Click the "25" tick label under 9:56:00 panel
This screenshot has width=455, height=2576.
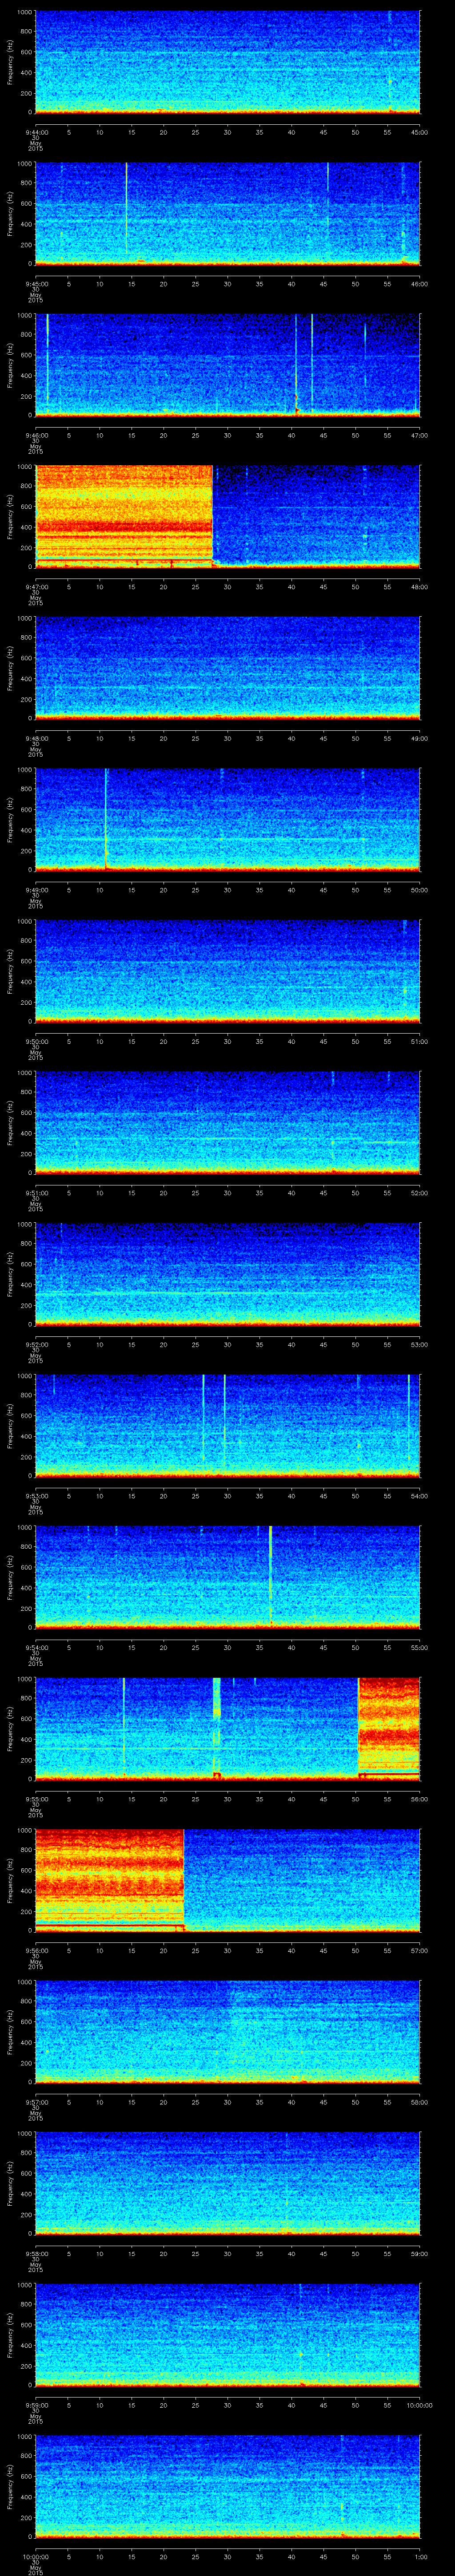[x=196, y=1950]
